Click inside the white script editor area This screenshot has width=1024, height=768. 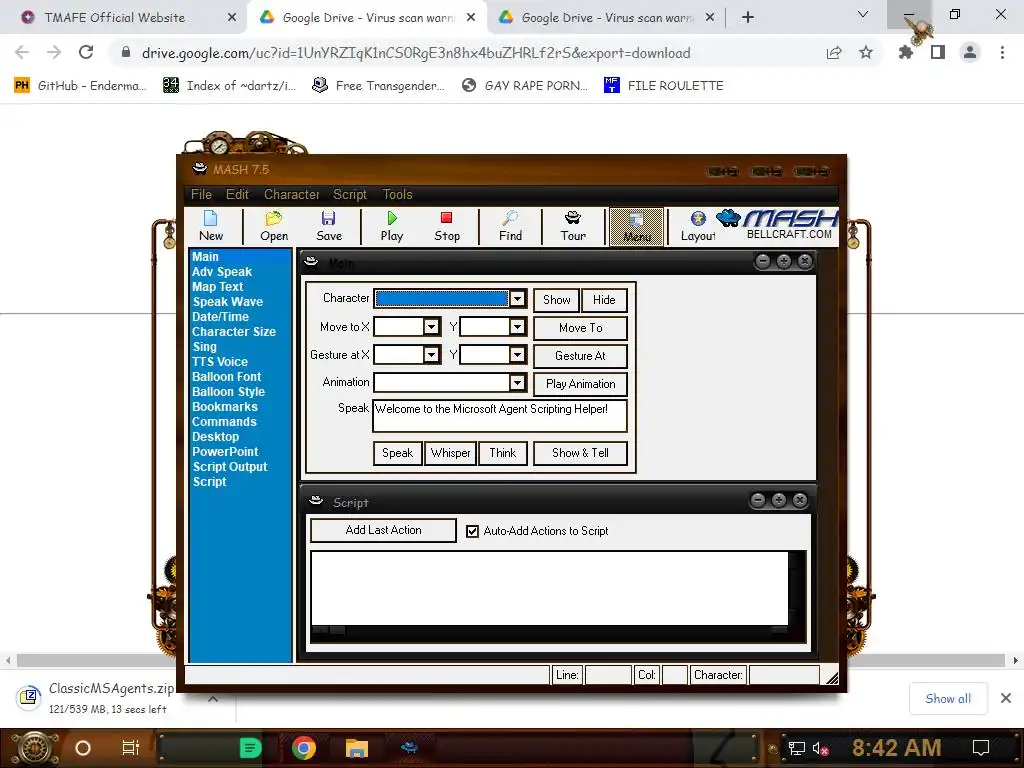click(549, 588)
